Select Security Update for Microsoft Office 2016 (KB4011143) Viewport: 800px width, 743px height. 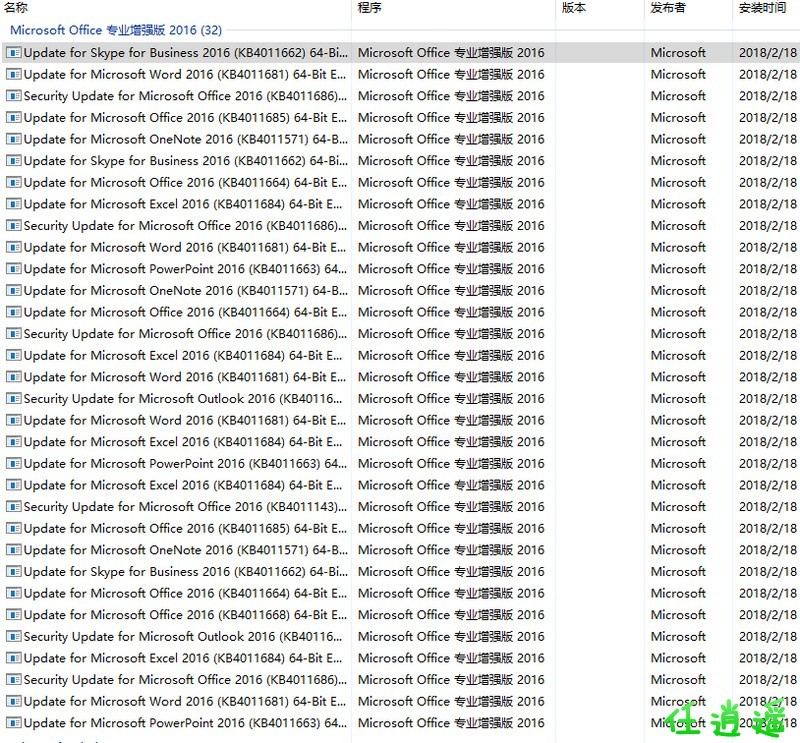[x=185, y=507]
